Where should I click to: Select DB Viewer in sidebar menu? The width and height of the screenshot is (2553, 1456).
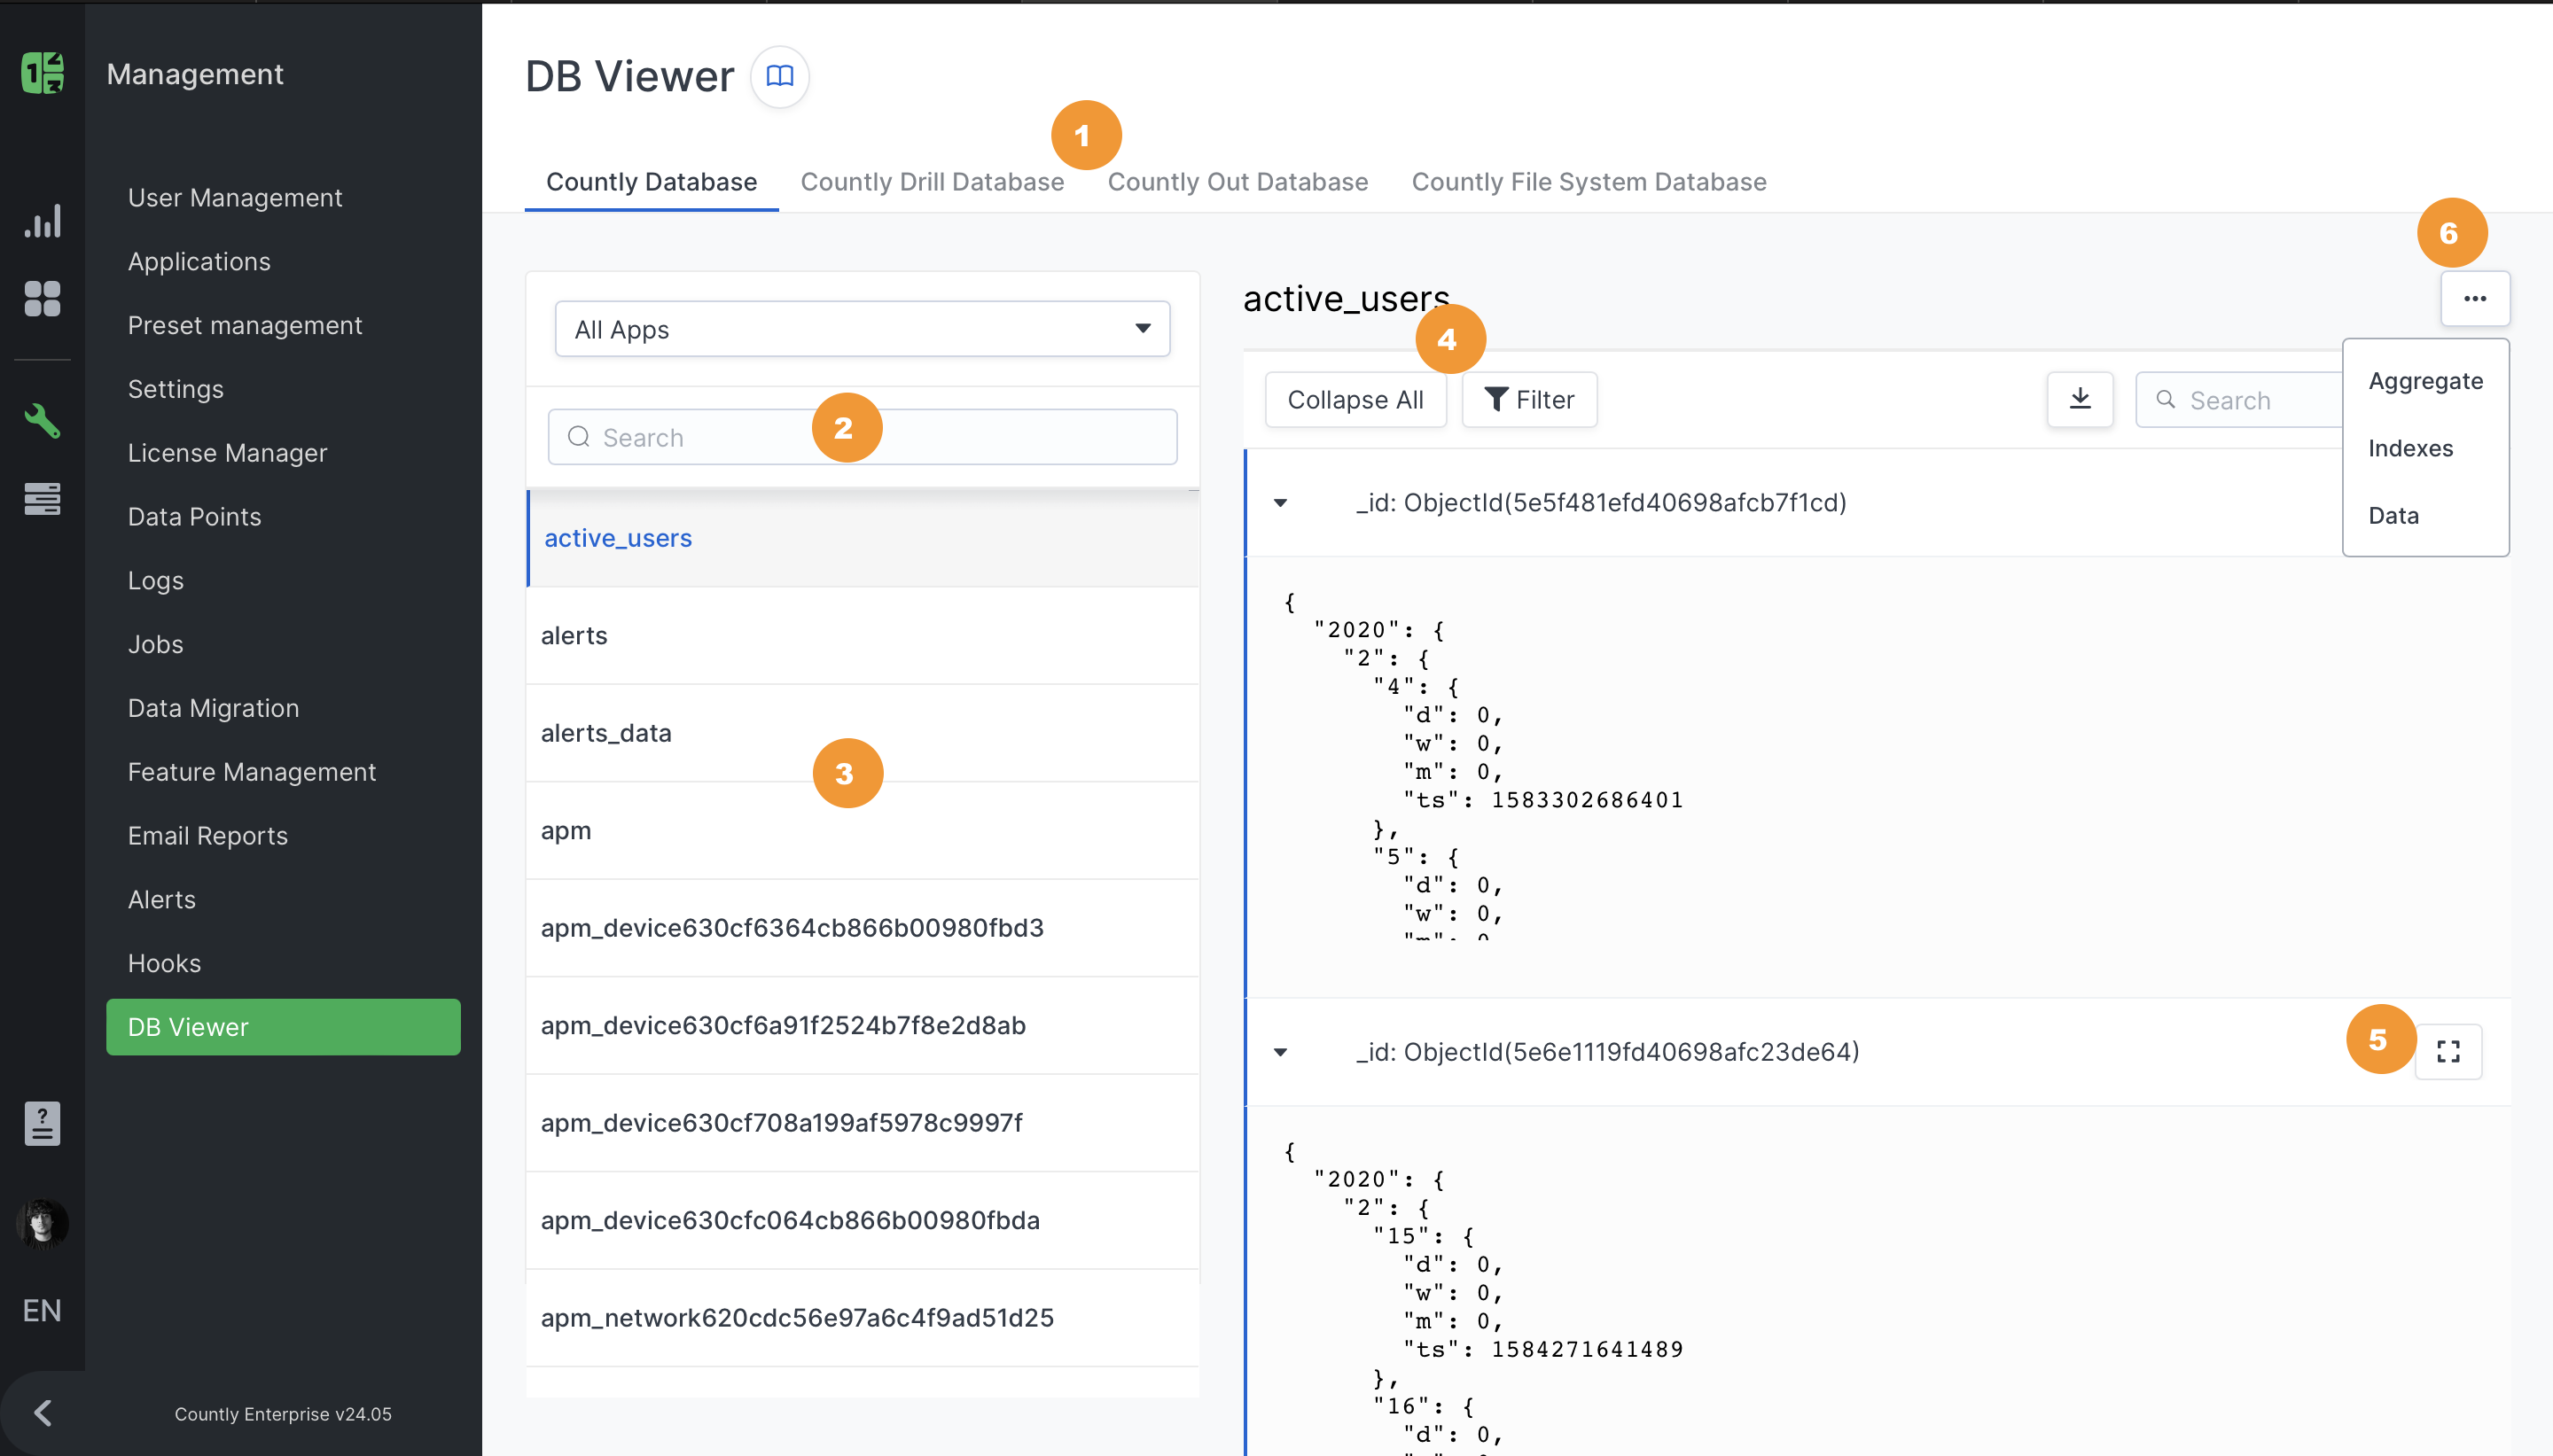pos(283,1027)
